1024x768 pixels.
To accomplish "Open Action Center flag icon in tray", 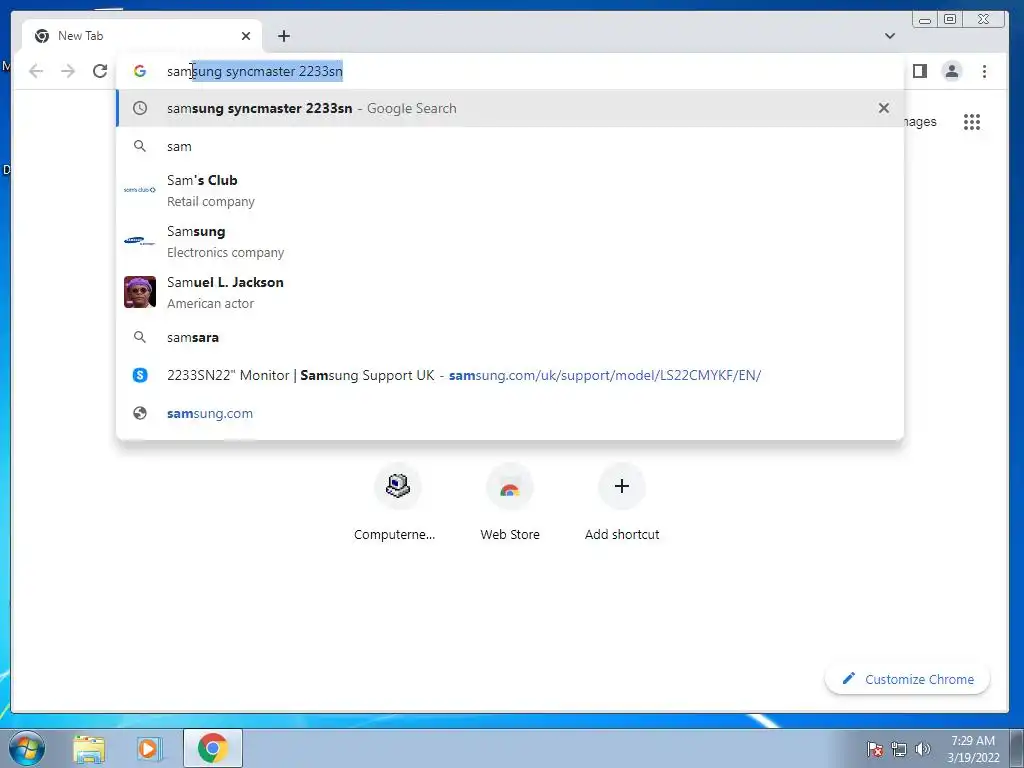I will coord(874,749).
